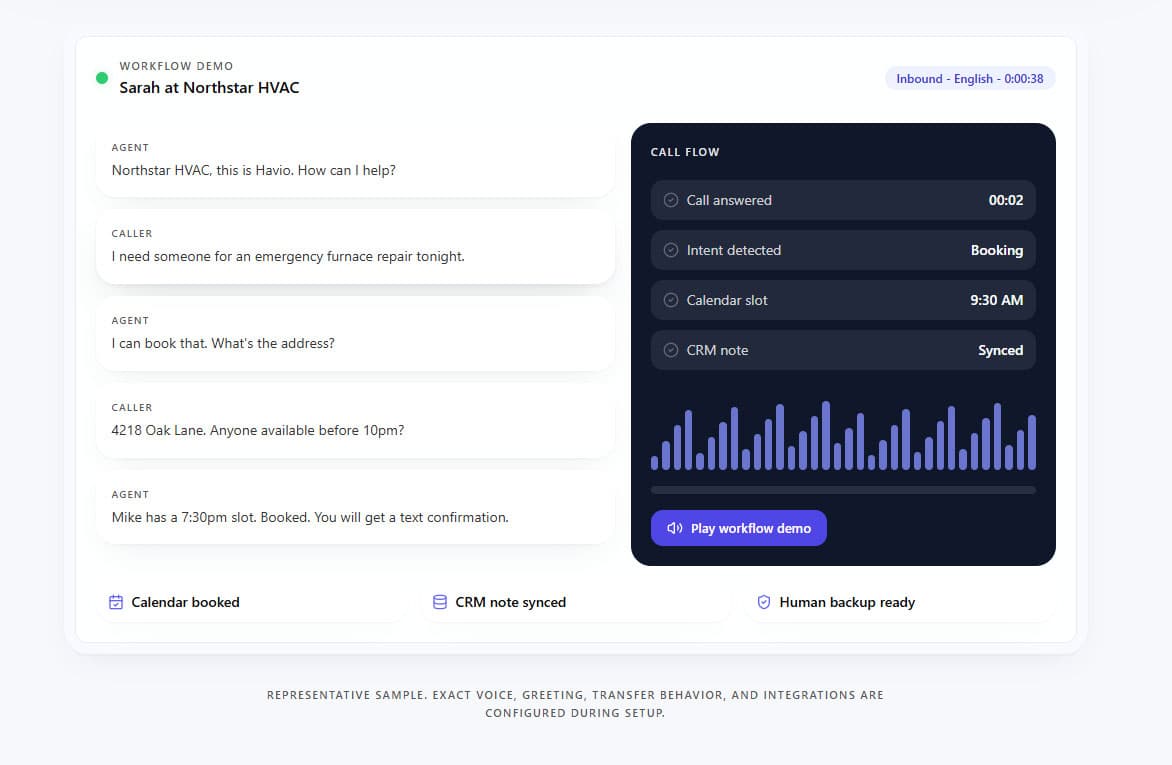
Task: Click the check icon next to Calendar slot
Action: tap(671, 300)
